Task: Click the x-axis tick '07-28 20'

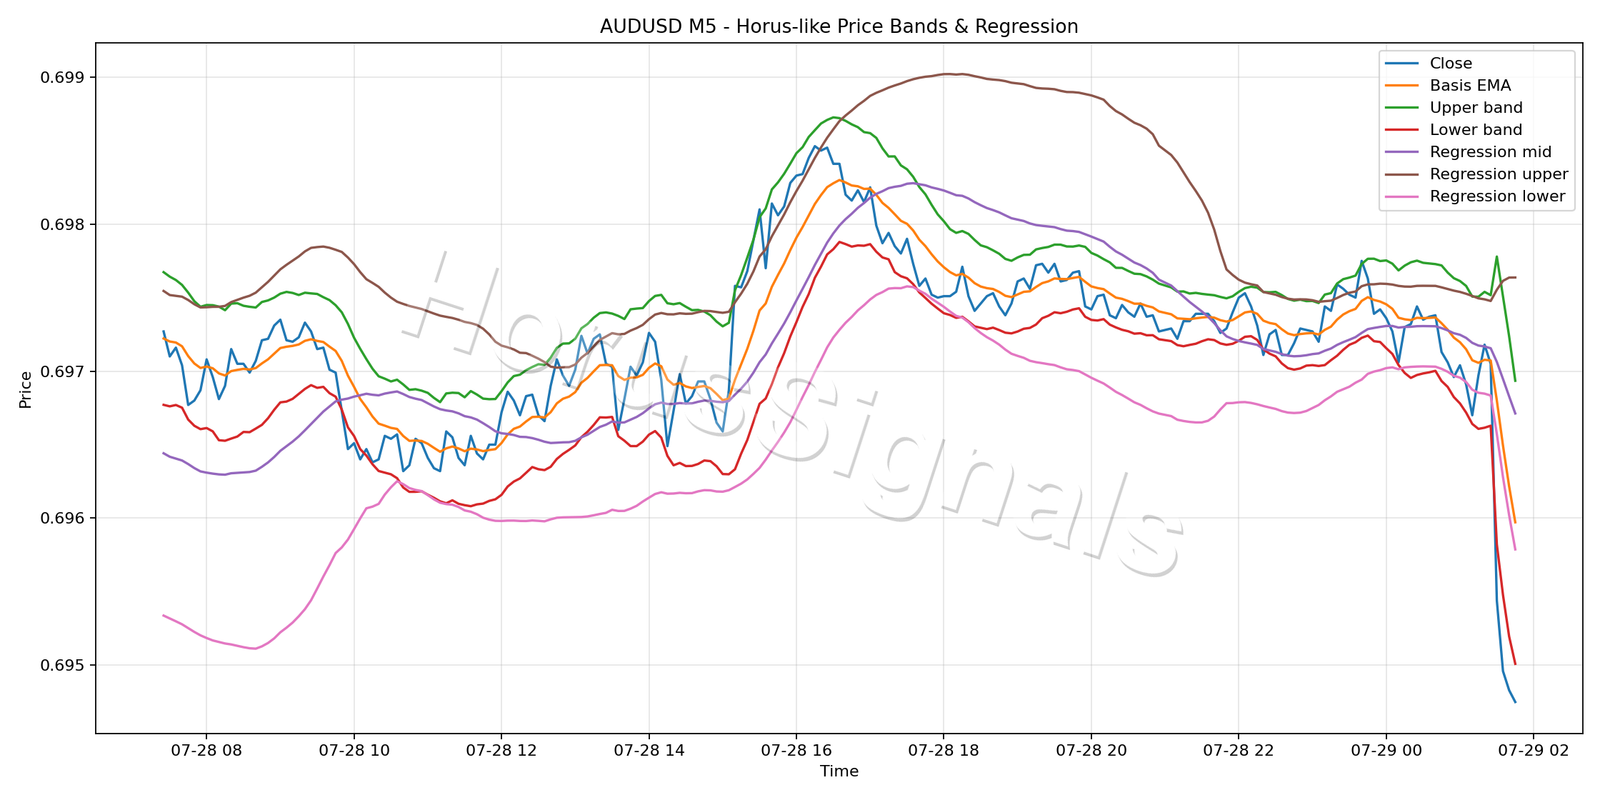Action: click(1091, 749)
